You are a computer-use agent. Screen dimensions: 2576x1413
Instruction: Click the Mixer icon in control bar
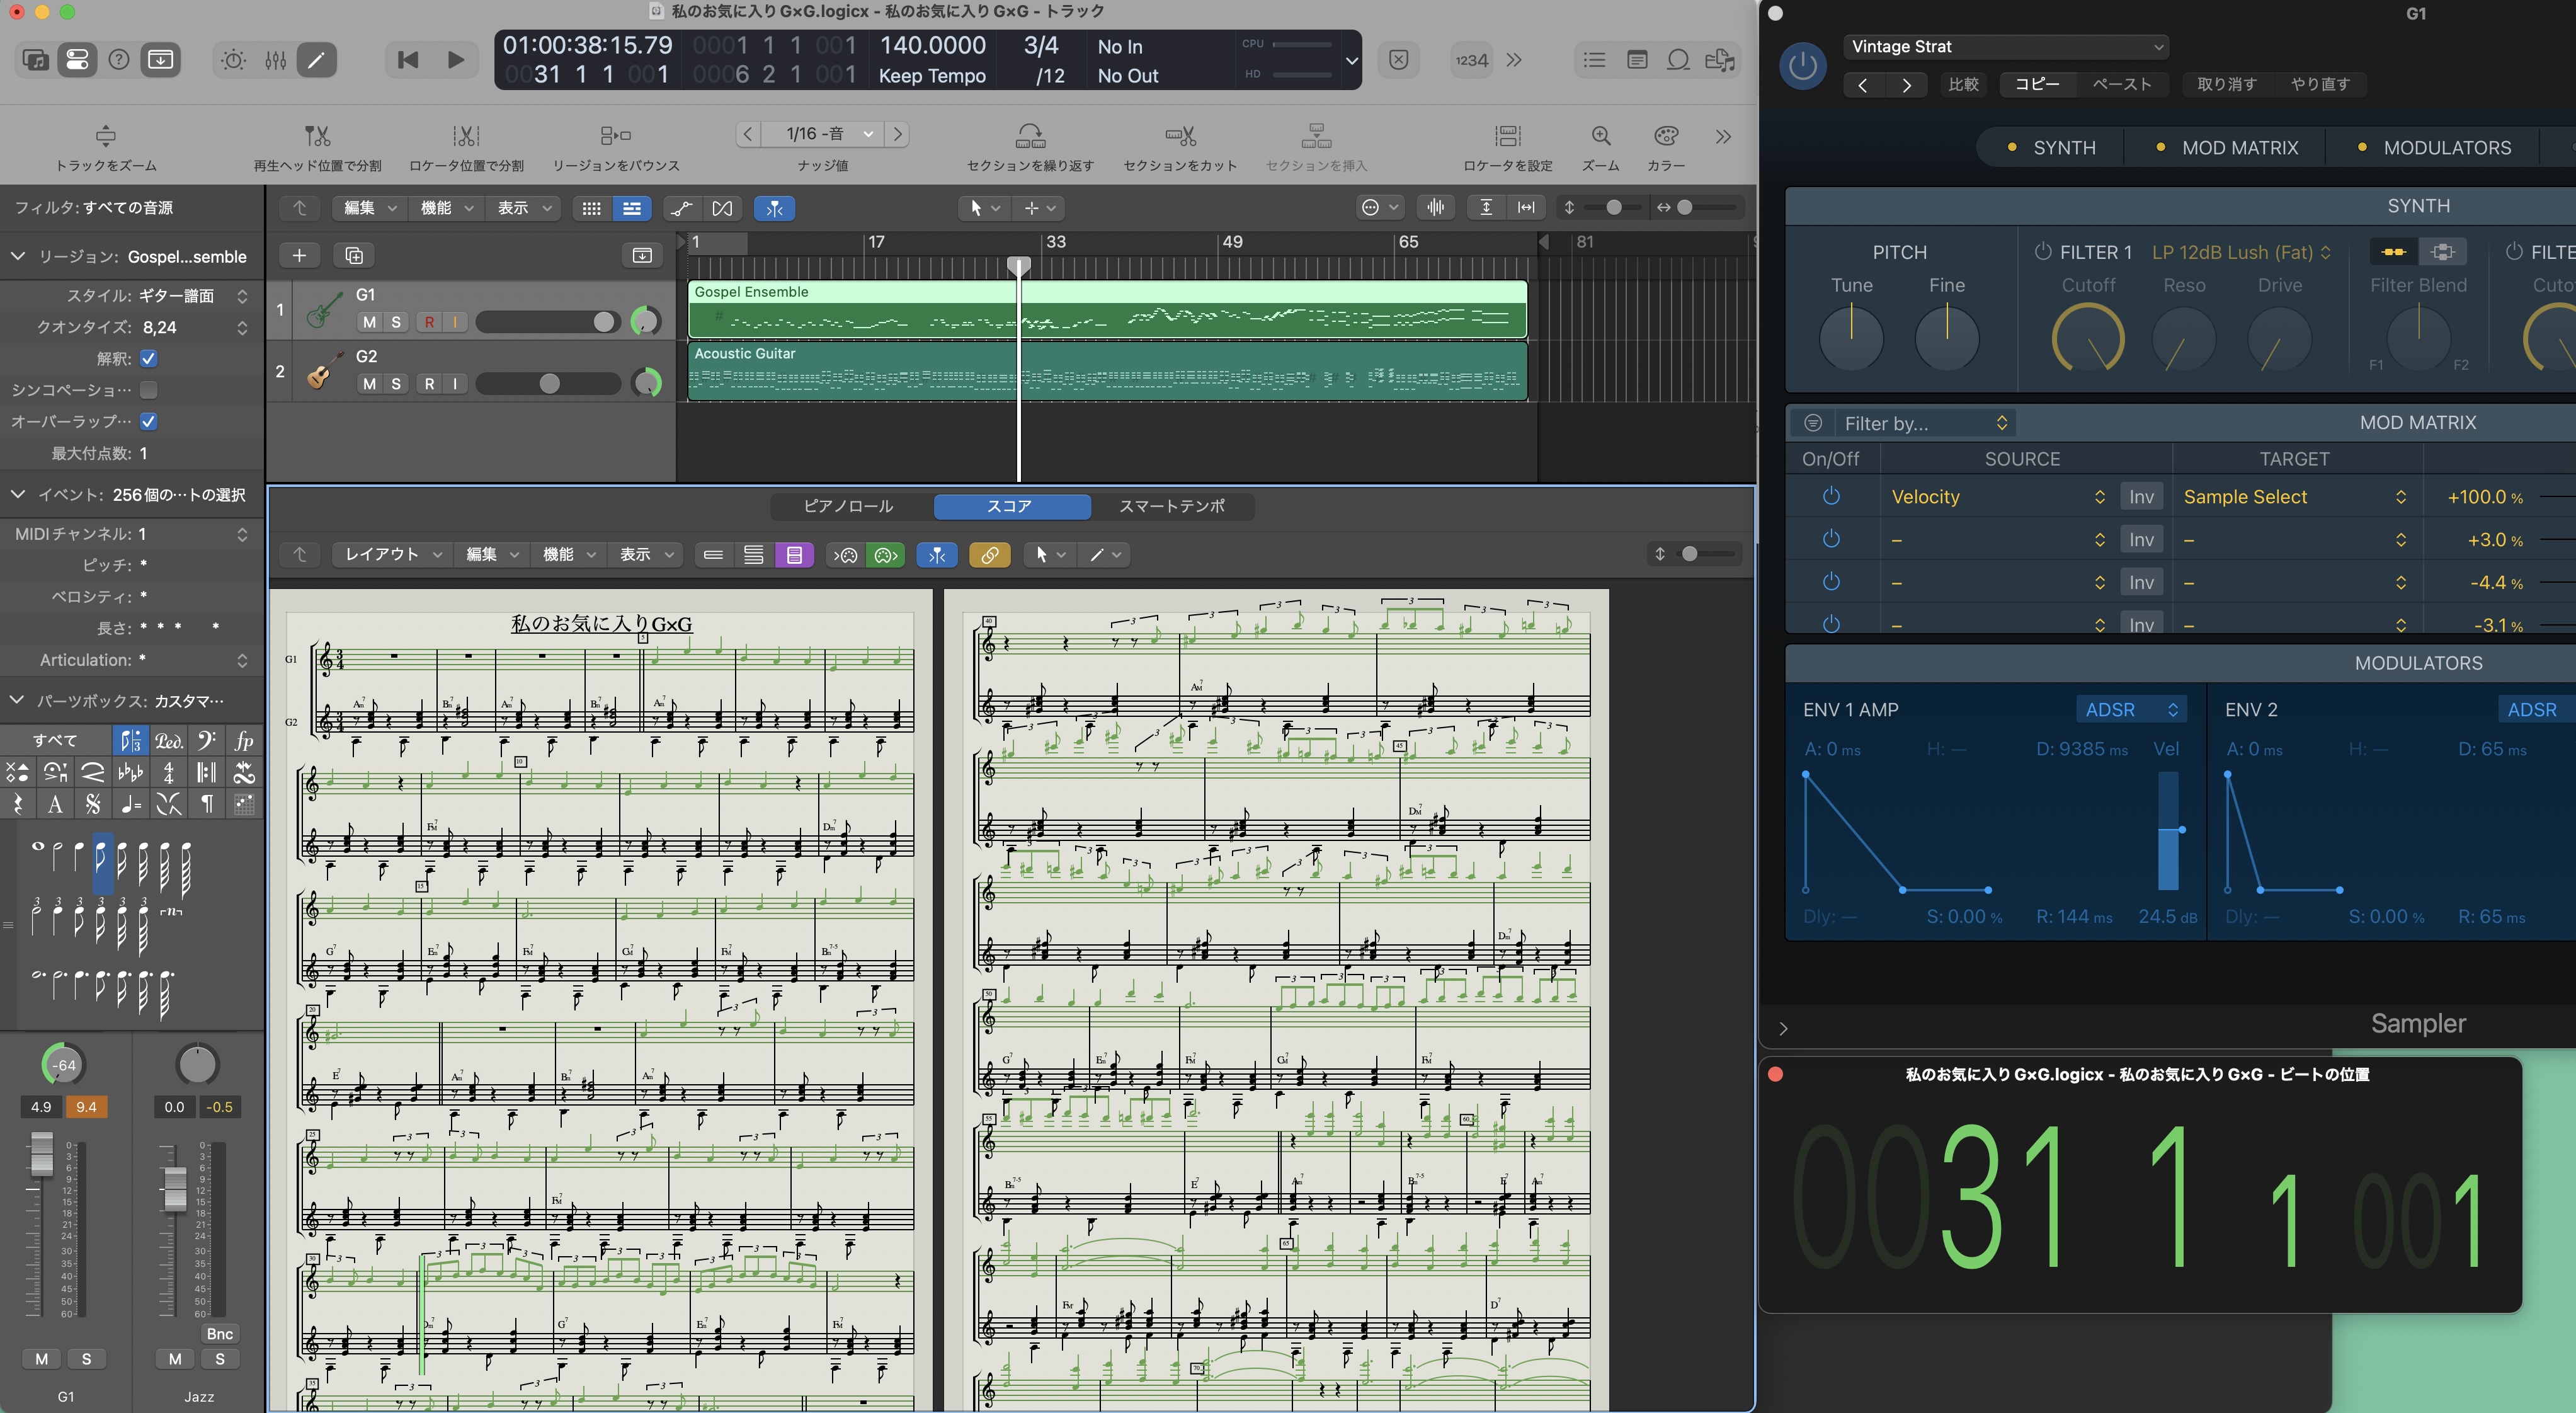coord(276,60)
